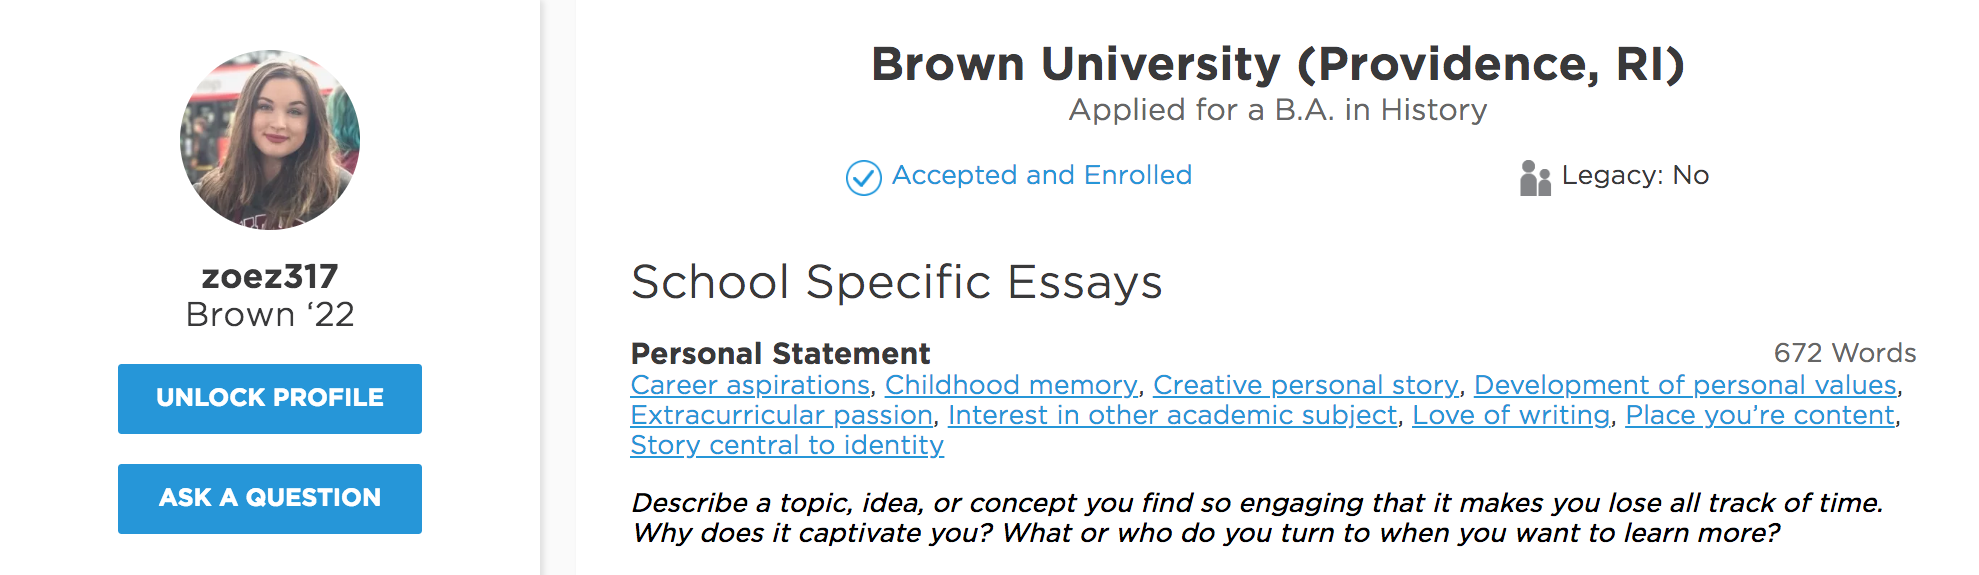This screenshot has height=575, width=1979.
Task: Click the Legacy people icon
Action: tap(1535, 178)
